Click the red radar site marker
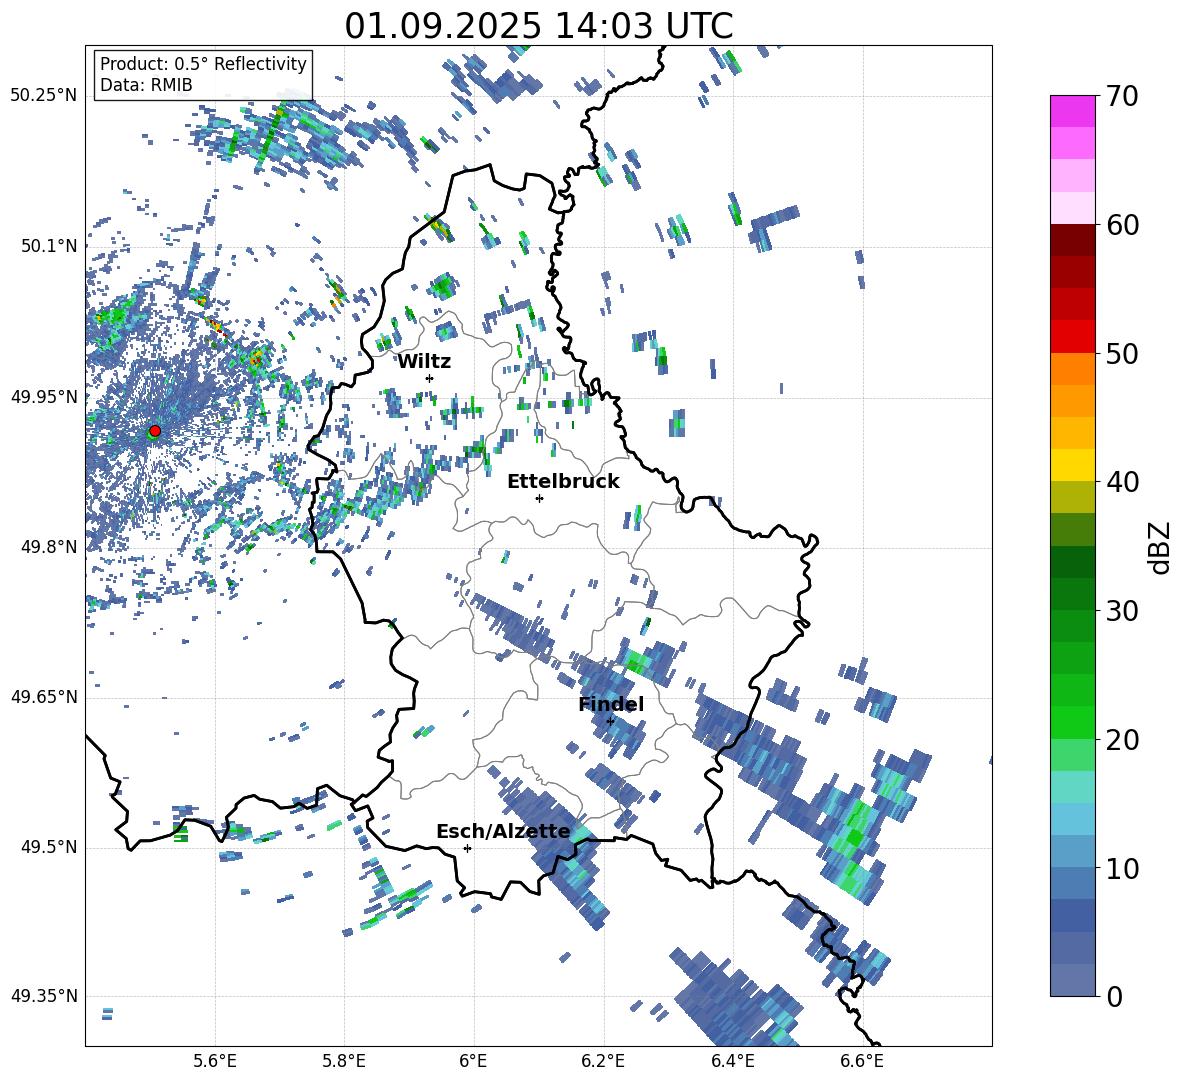Image resolution: width=1184 pixels, height=1081 pixels. coord(155,430)
